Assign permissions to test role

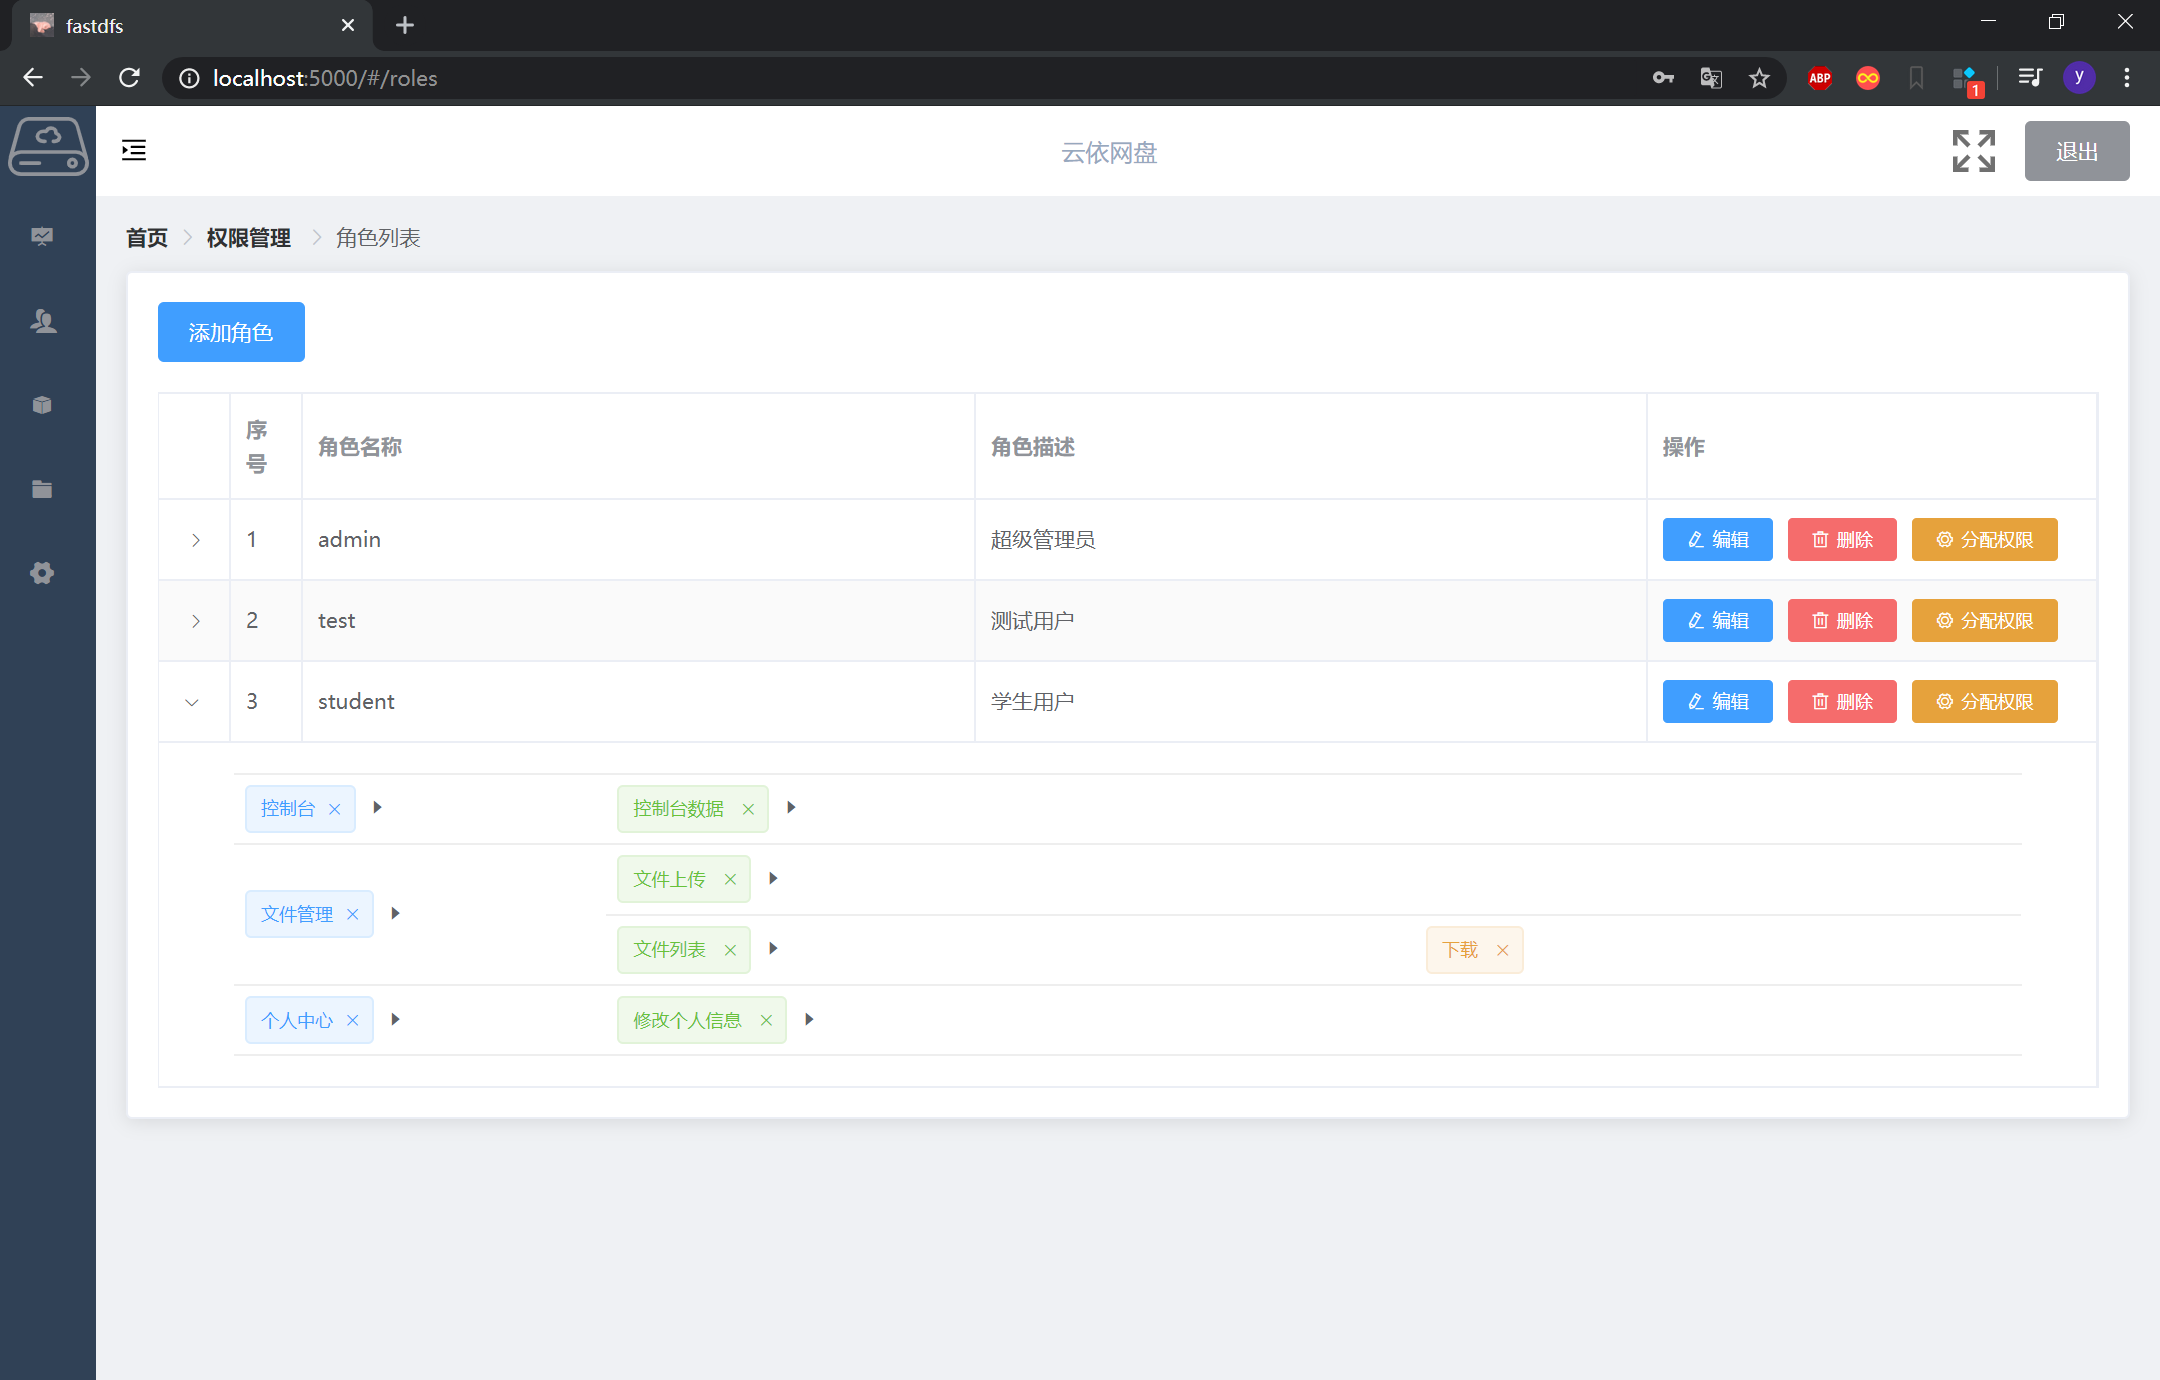[x=1984, y=621]
